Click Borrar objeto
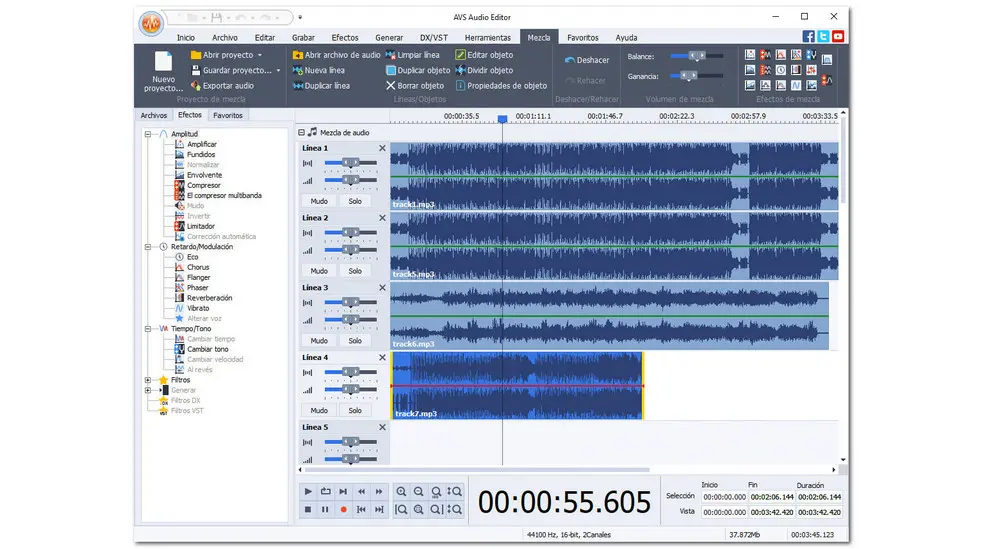 (x=415, y=85)
